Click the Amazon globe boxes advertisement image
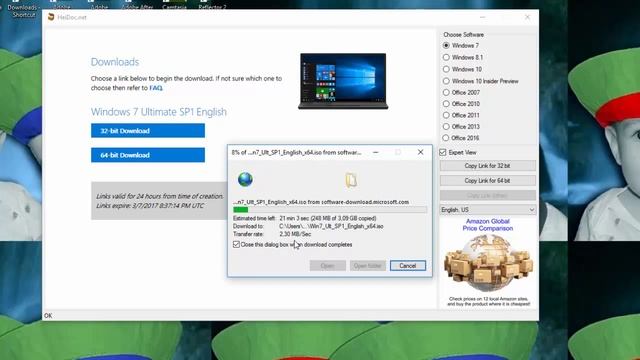640x360 pixels. [488, 263]
